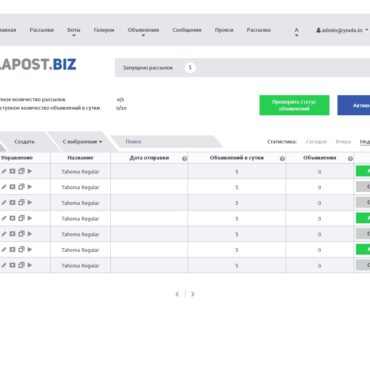Image resolution: width=370 pixels, height=380 pixels.
Task: Open the 'Сообщения' menu item
Action: pos(187,30)
